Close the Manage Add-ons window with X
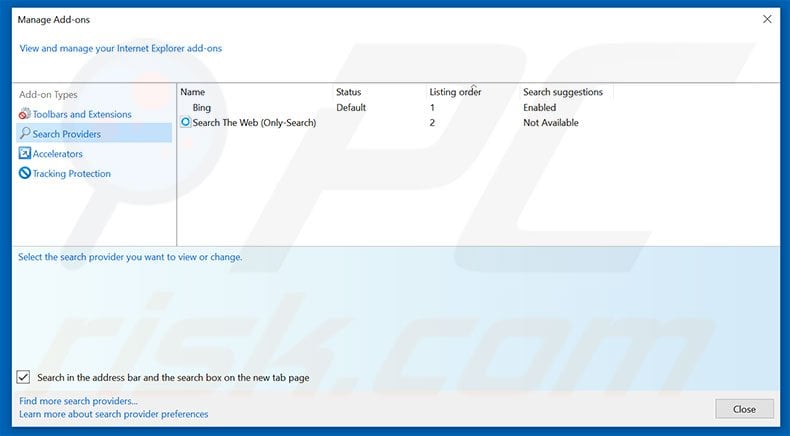Viewport: 790px width, 436px height. (767, 19)
